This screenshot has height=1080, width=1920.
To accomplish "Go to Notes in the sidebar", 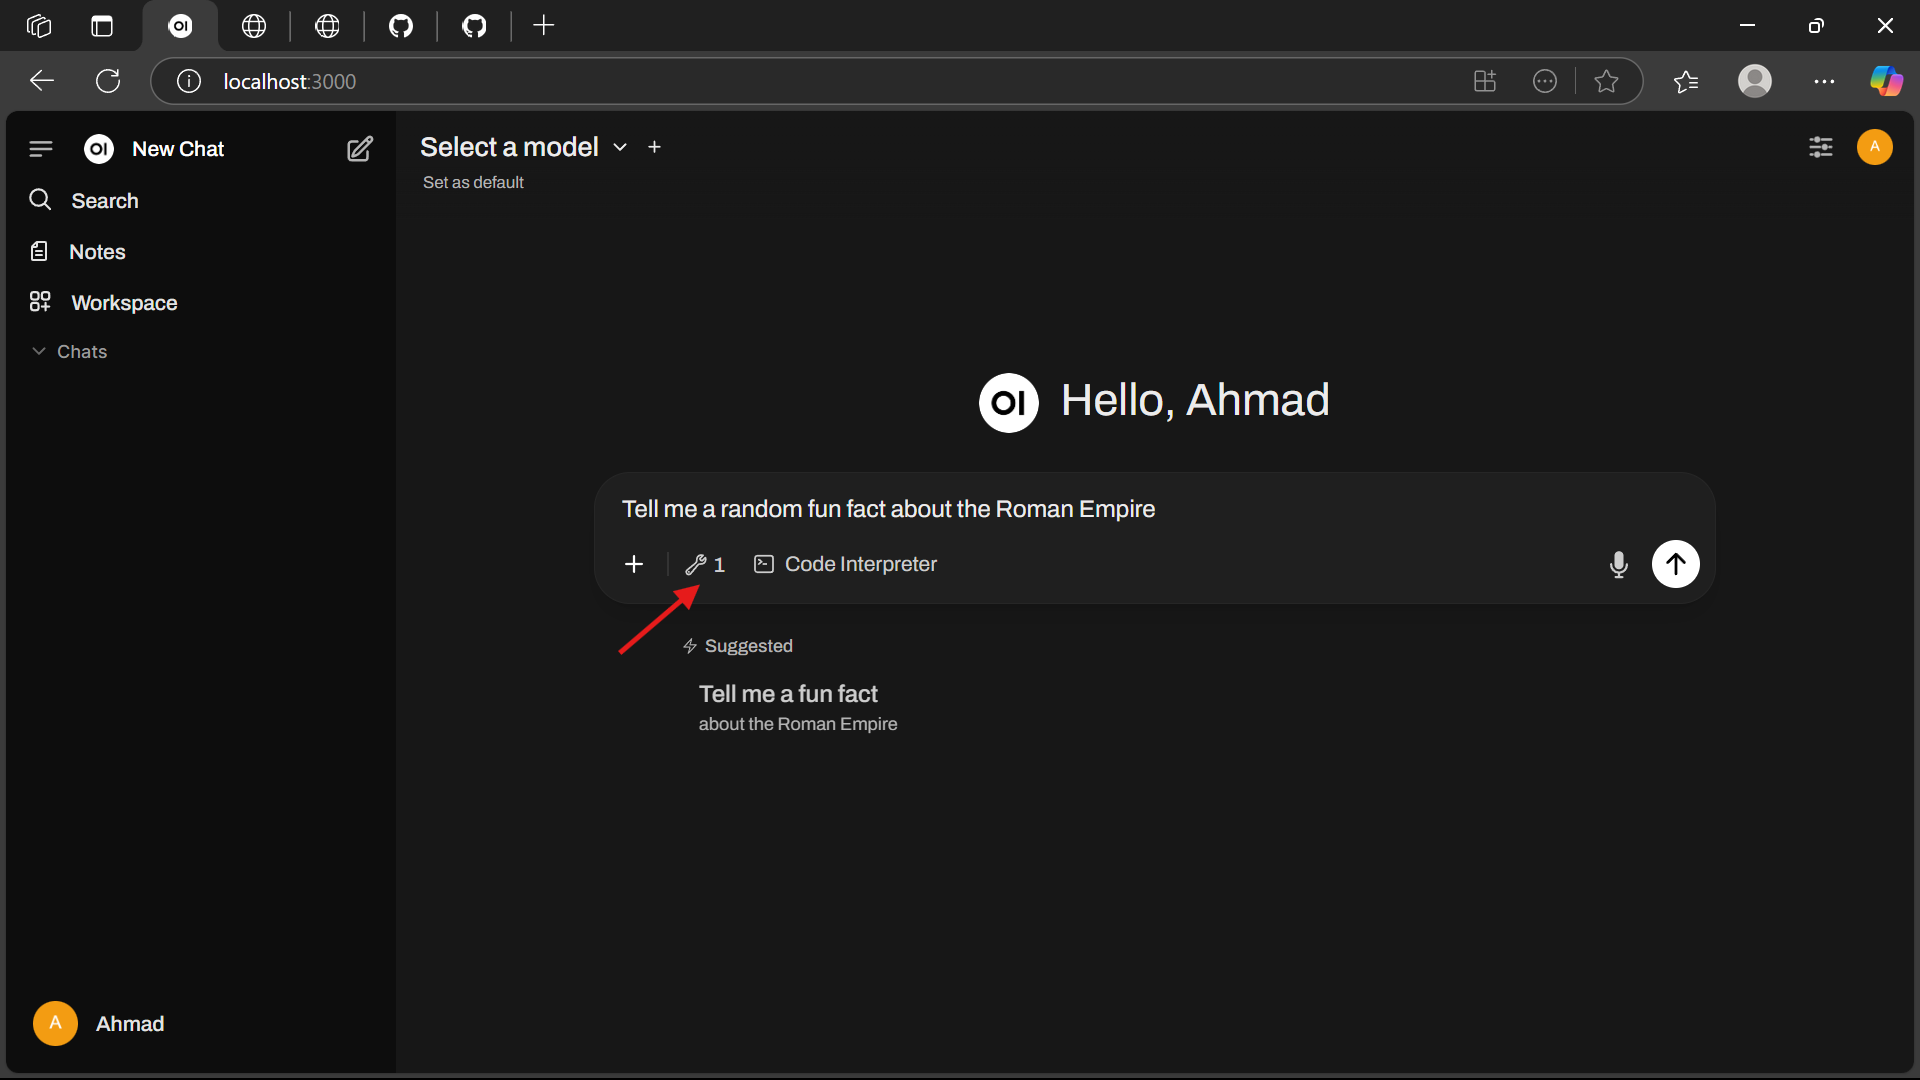I will click(x=97, y=252).
